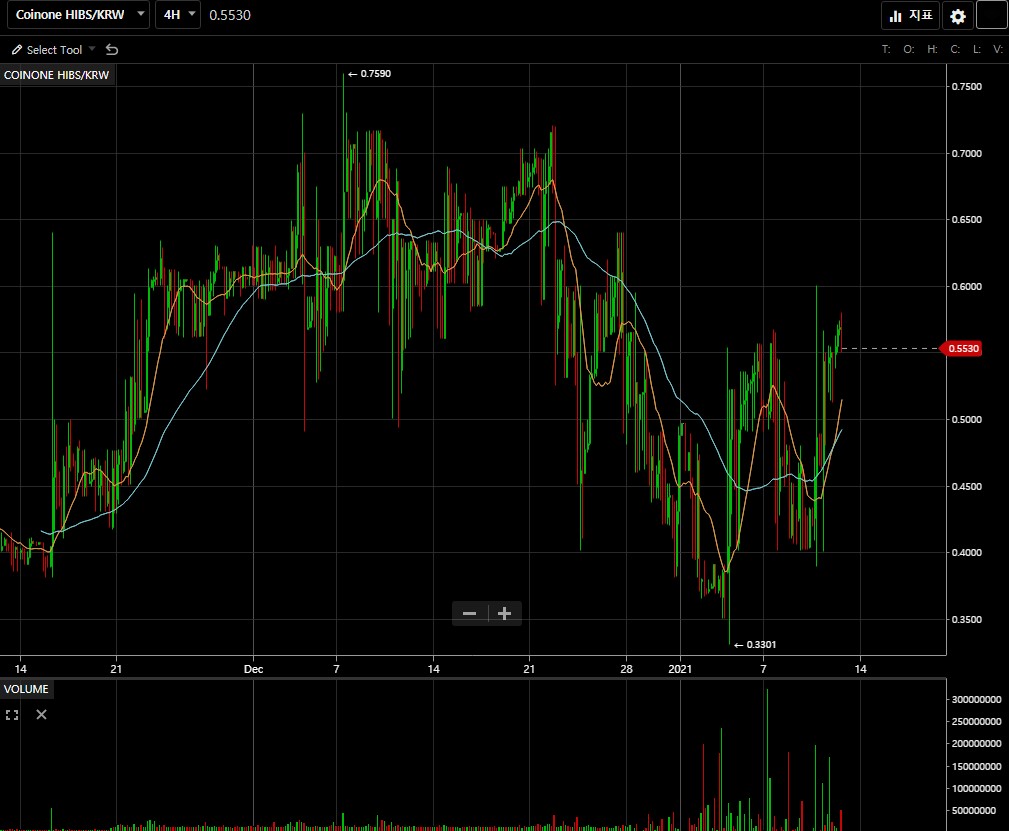Click the COINONE HIBS/KRW chart label

[x=57, y=75]
